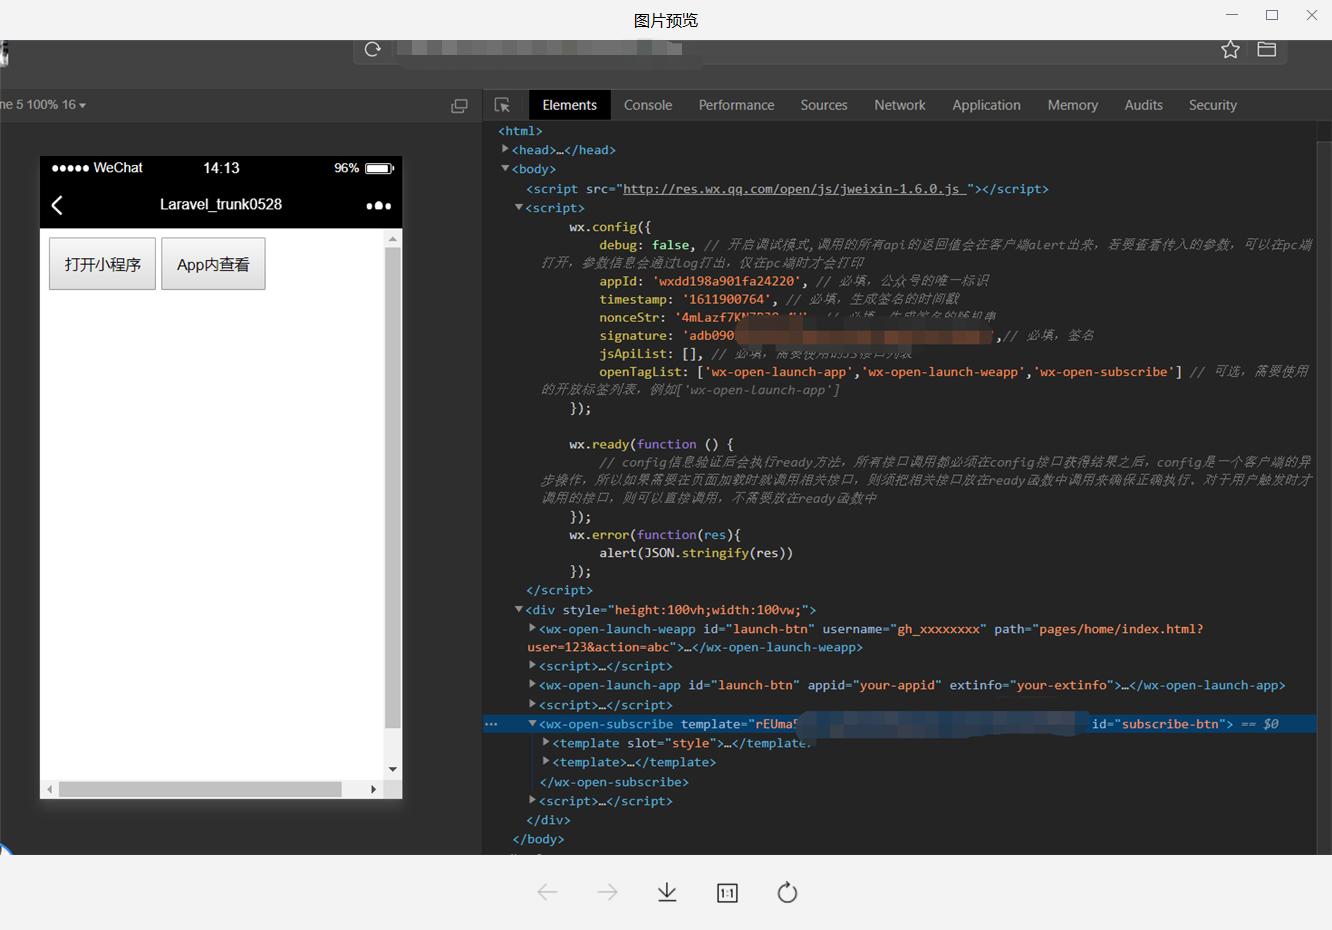Select the </body> closing tag row
The image size is (1332, 930).
pyautogui.click(x=538, y=839)
